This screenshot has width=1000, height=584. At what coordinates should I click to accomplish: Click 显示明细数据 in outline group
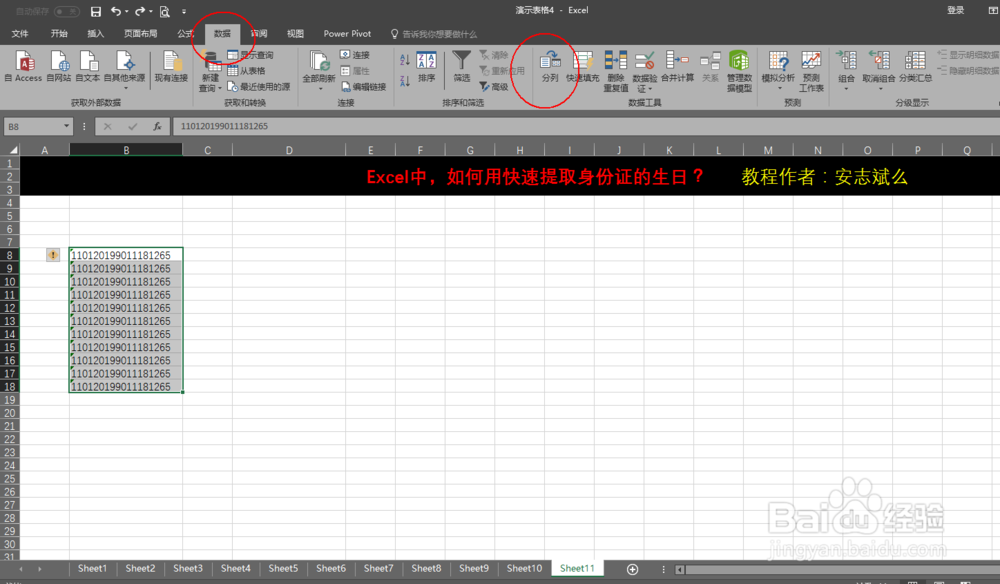click(968, 55)
